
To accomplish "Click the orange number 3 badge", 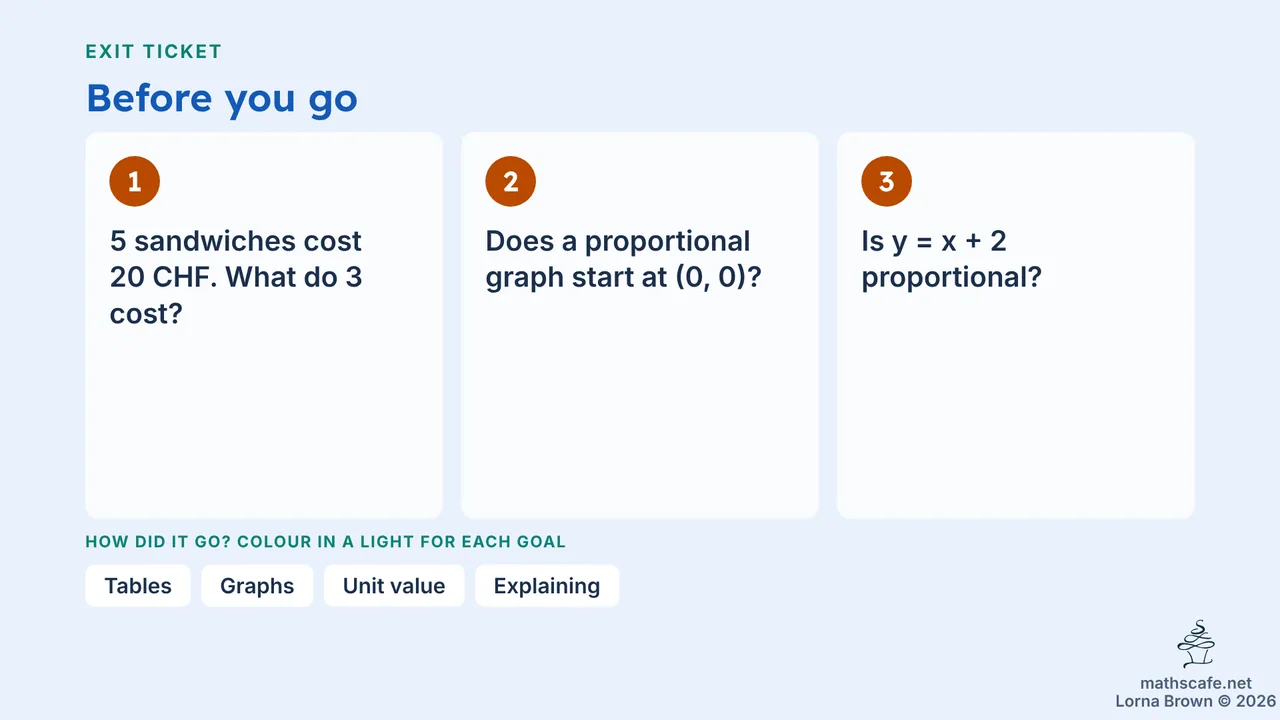I will pos(887,181).
